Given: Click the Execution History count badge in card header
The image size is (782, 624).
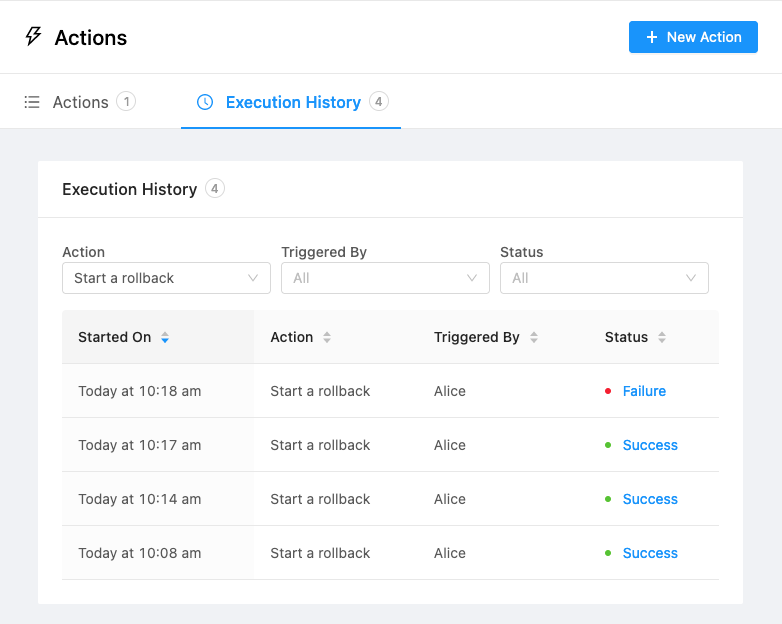Looking at the screenshot, I should (x=215, y=189).
